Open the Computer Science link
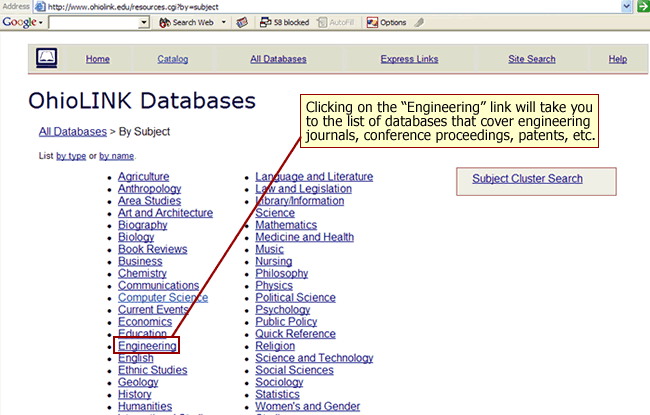The width and height of the screenshot is (650, 415). [x=163, y=297]
